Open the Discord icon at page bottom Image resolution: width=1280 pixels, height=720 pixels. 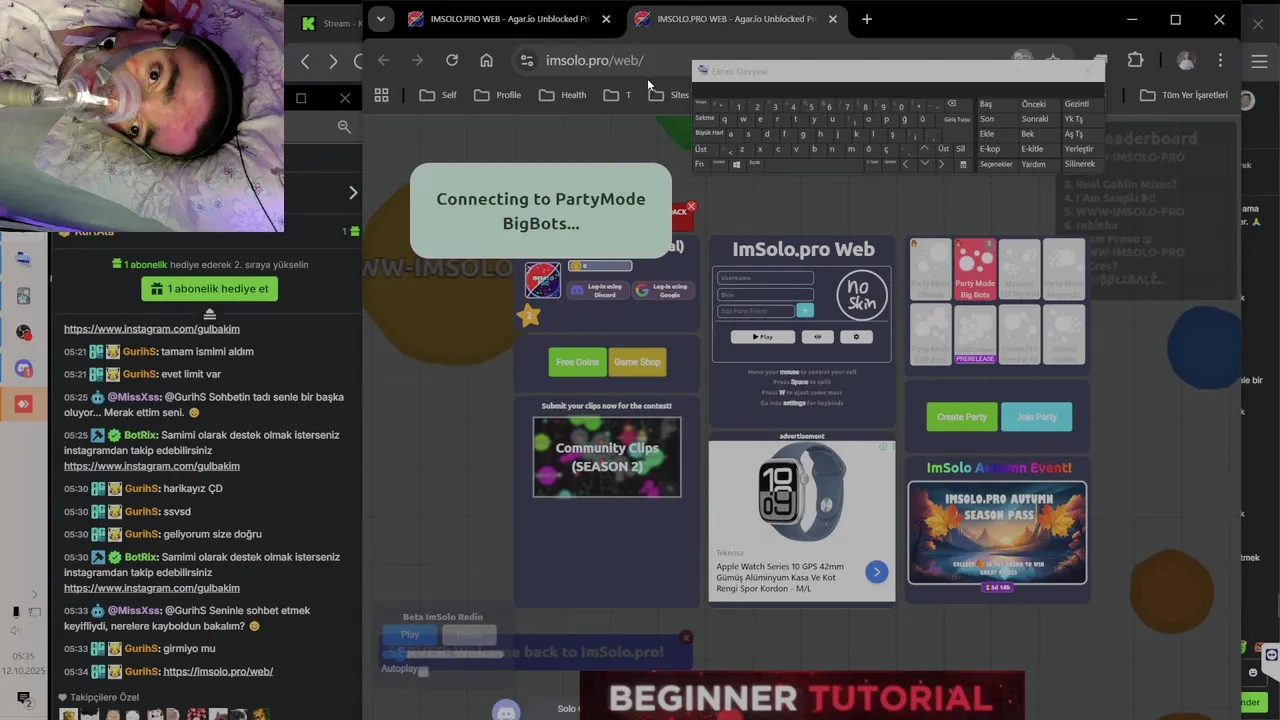[x=506, y=710]
